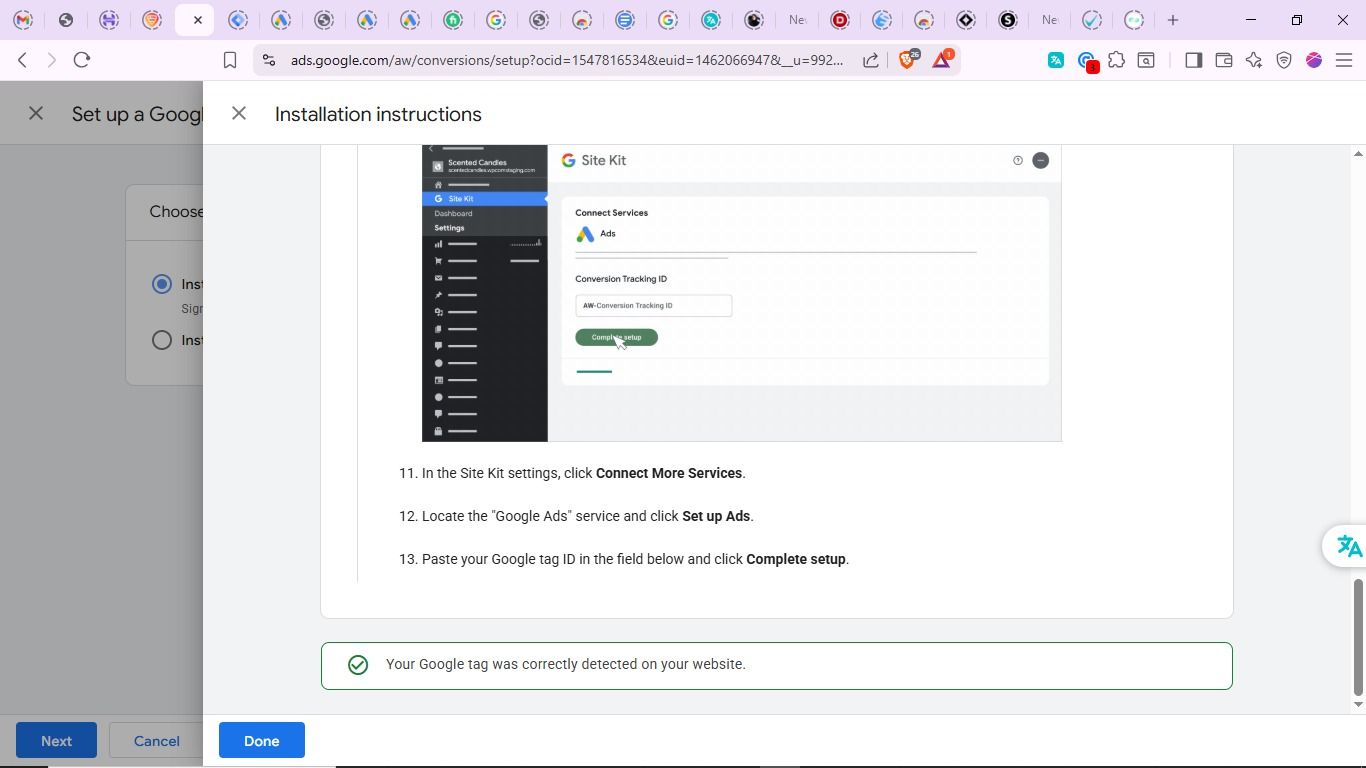Close the Google tag setup page
Image resolution: width=1366 pixels, height=768 pixels.
(x=36, y=114)
